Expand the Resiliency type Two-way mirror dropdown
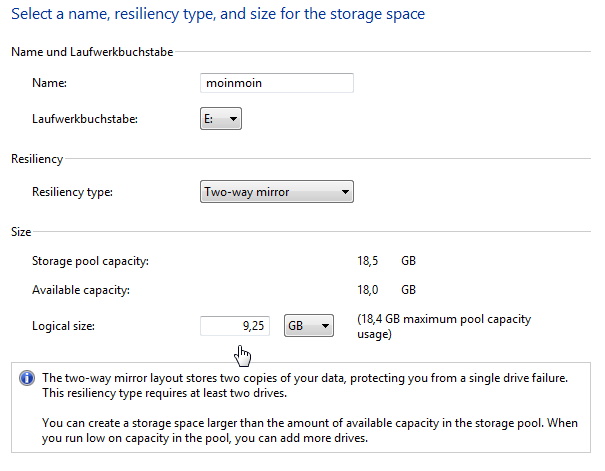This screenshot has width=605, height=471. 277,192
